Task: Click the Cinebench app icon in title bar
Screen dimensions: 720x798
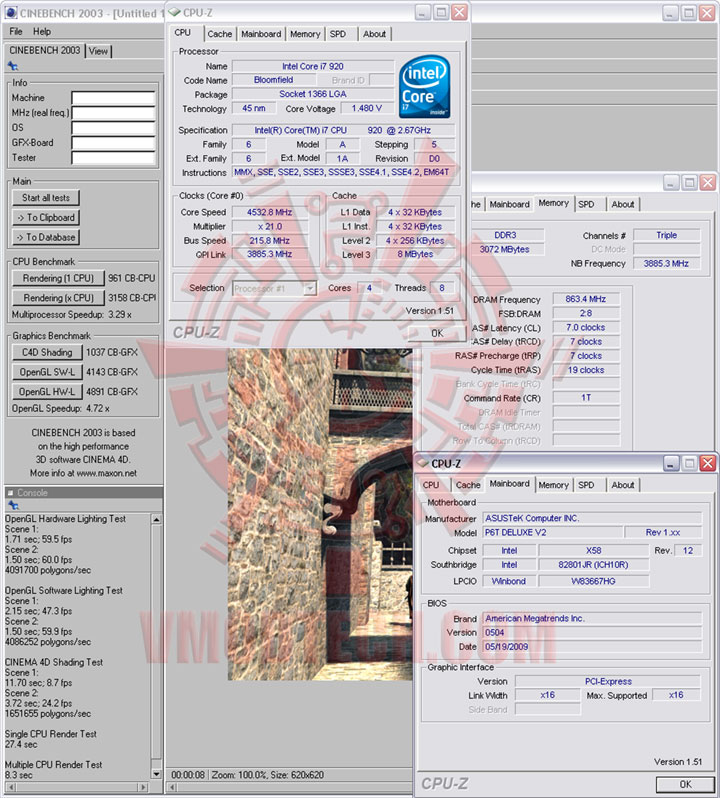Action: coord(11,12)
